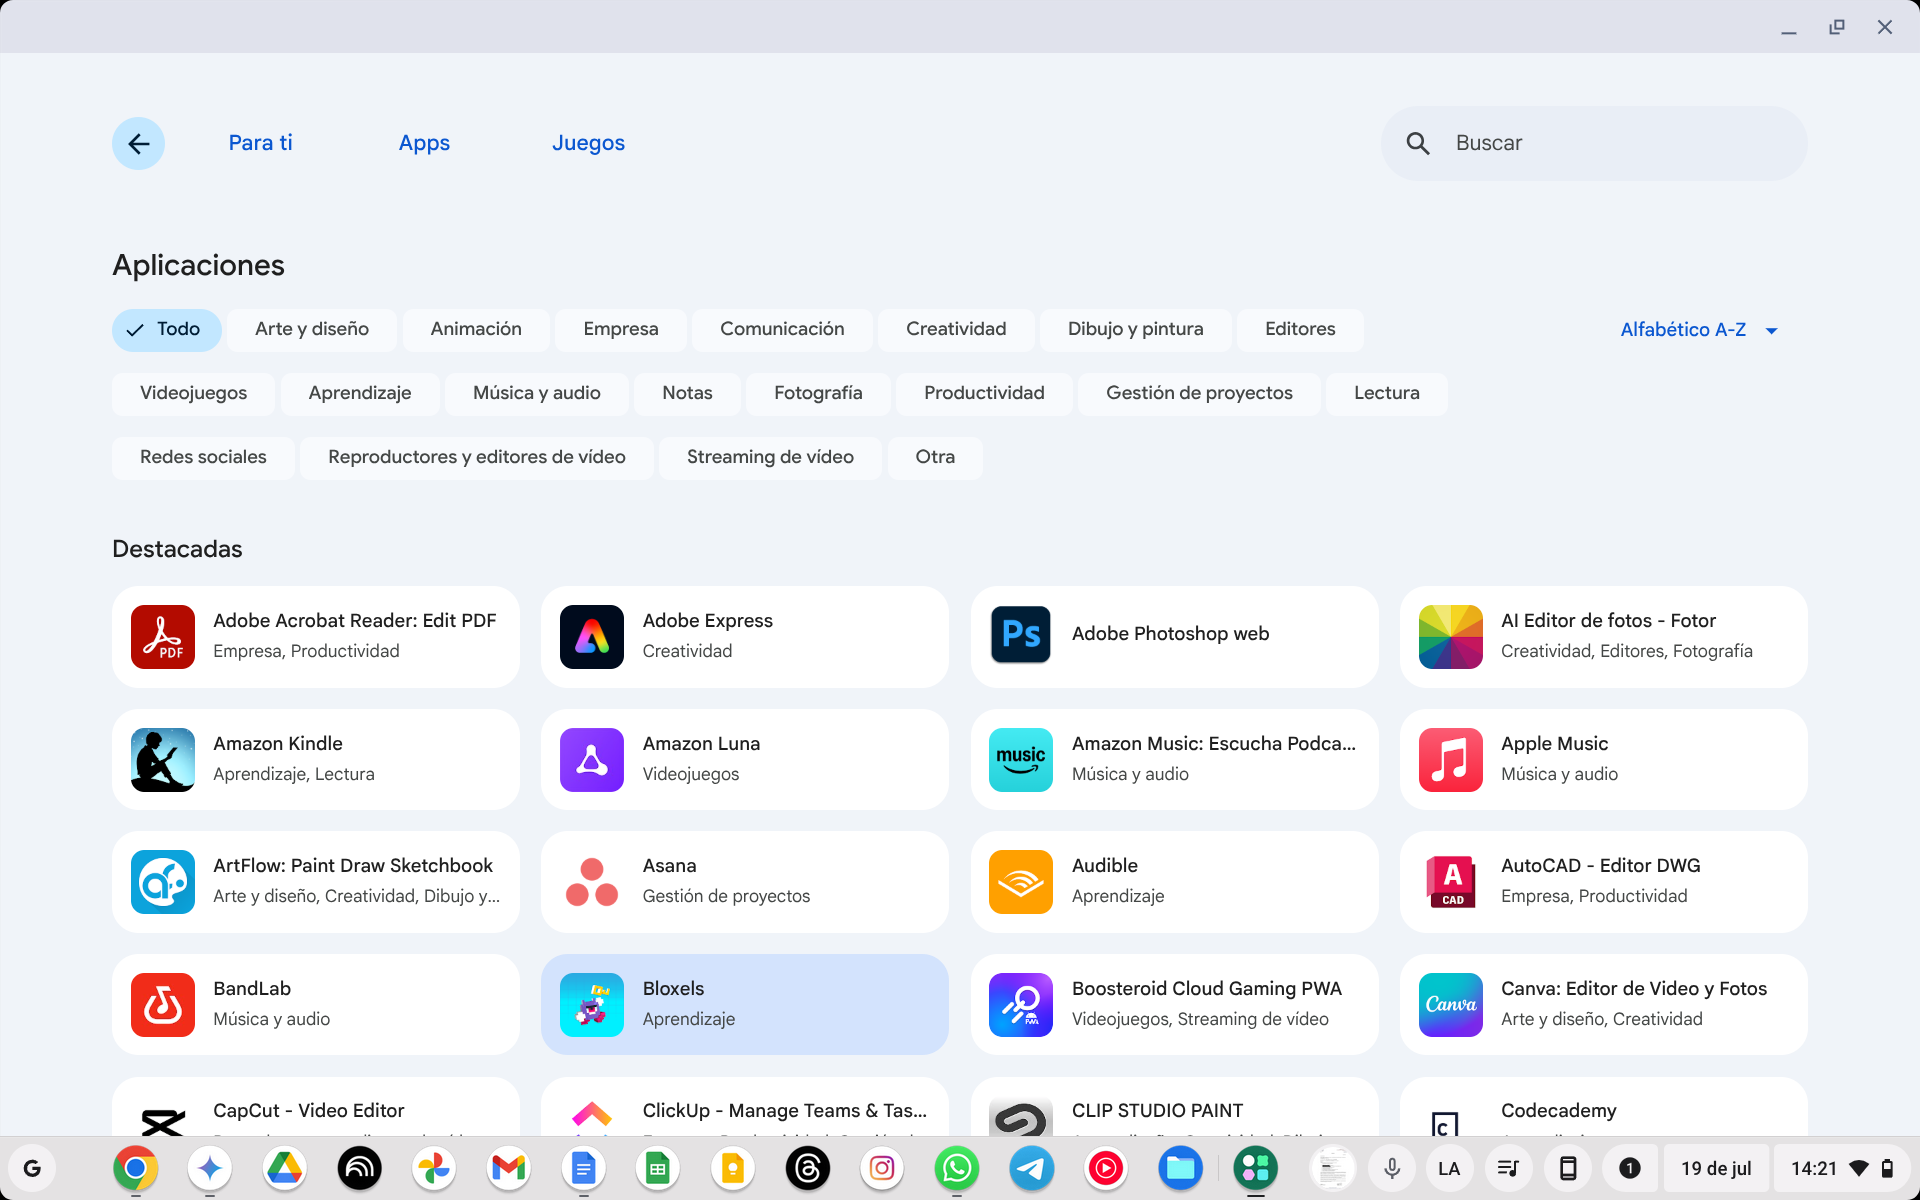
Task: Open the LA input method switcher
Action: tap(1449, 1168)
